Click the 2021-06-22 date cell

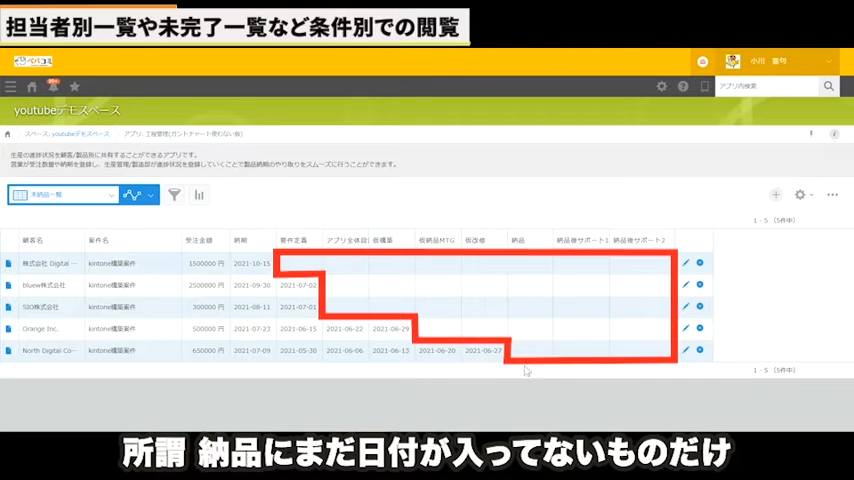click(x=345, y=329)
